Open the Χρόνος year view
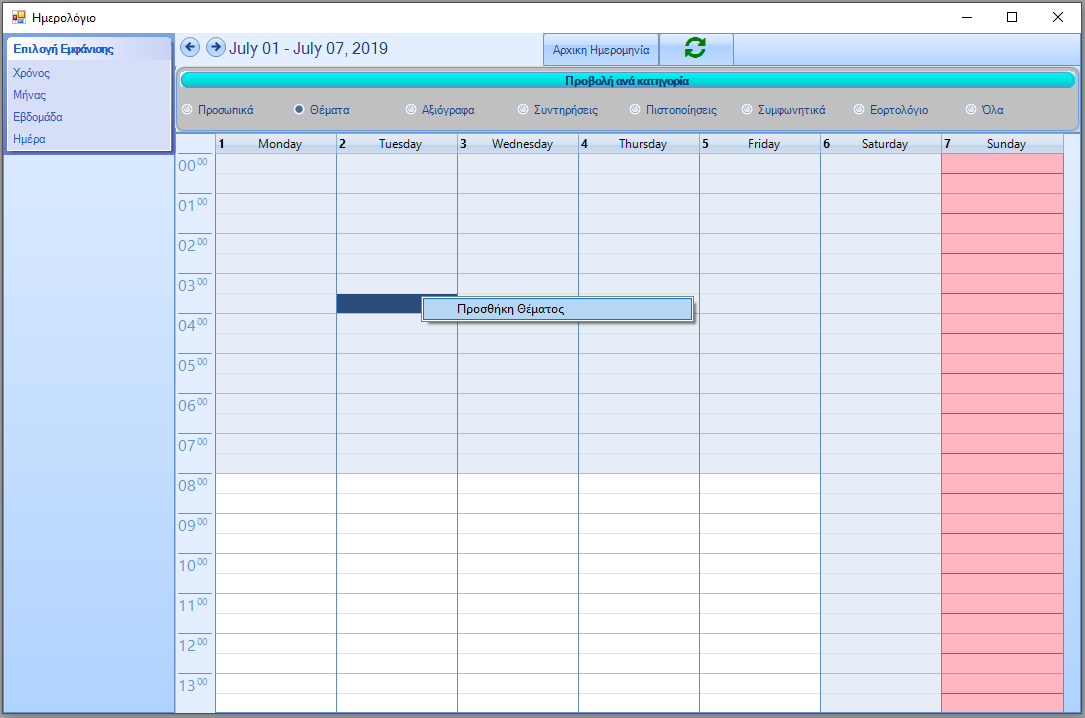Viewport: 1085px width, 718px height. (31, 73)
